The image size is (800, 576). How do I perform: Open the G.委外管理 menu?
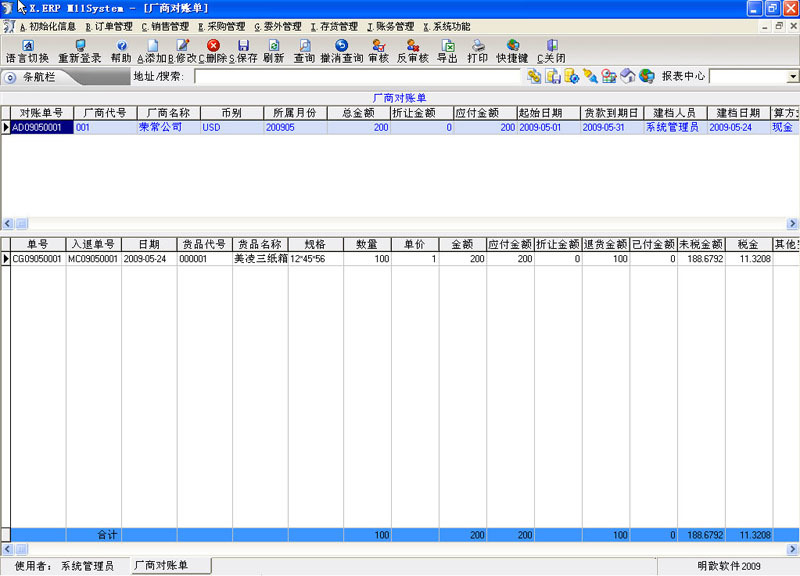pyautogui.click(x=278, y=27)
